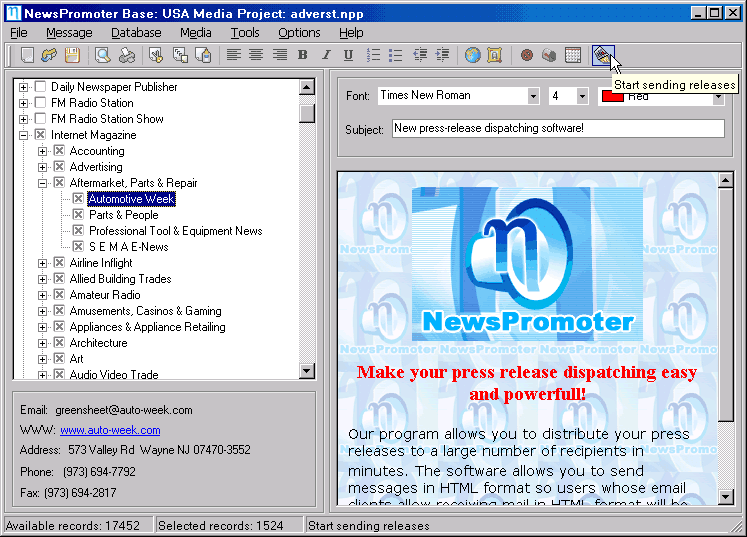Uncheck the Parts & People checkbox
747x537 pixels.
coord(78,214)
